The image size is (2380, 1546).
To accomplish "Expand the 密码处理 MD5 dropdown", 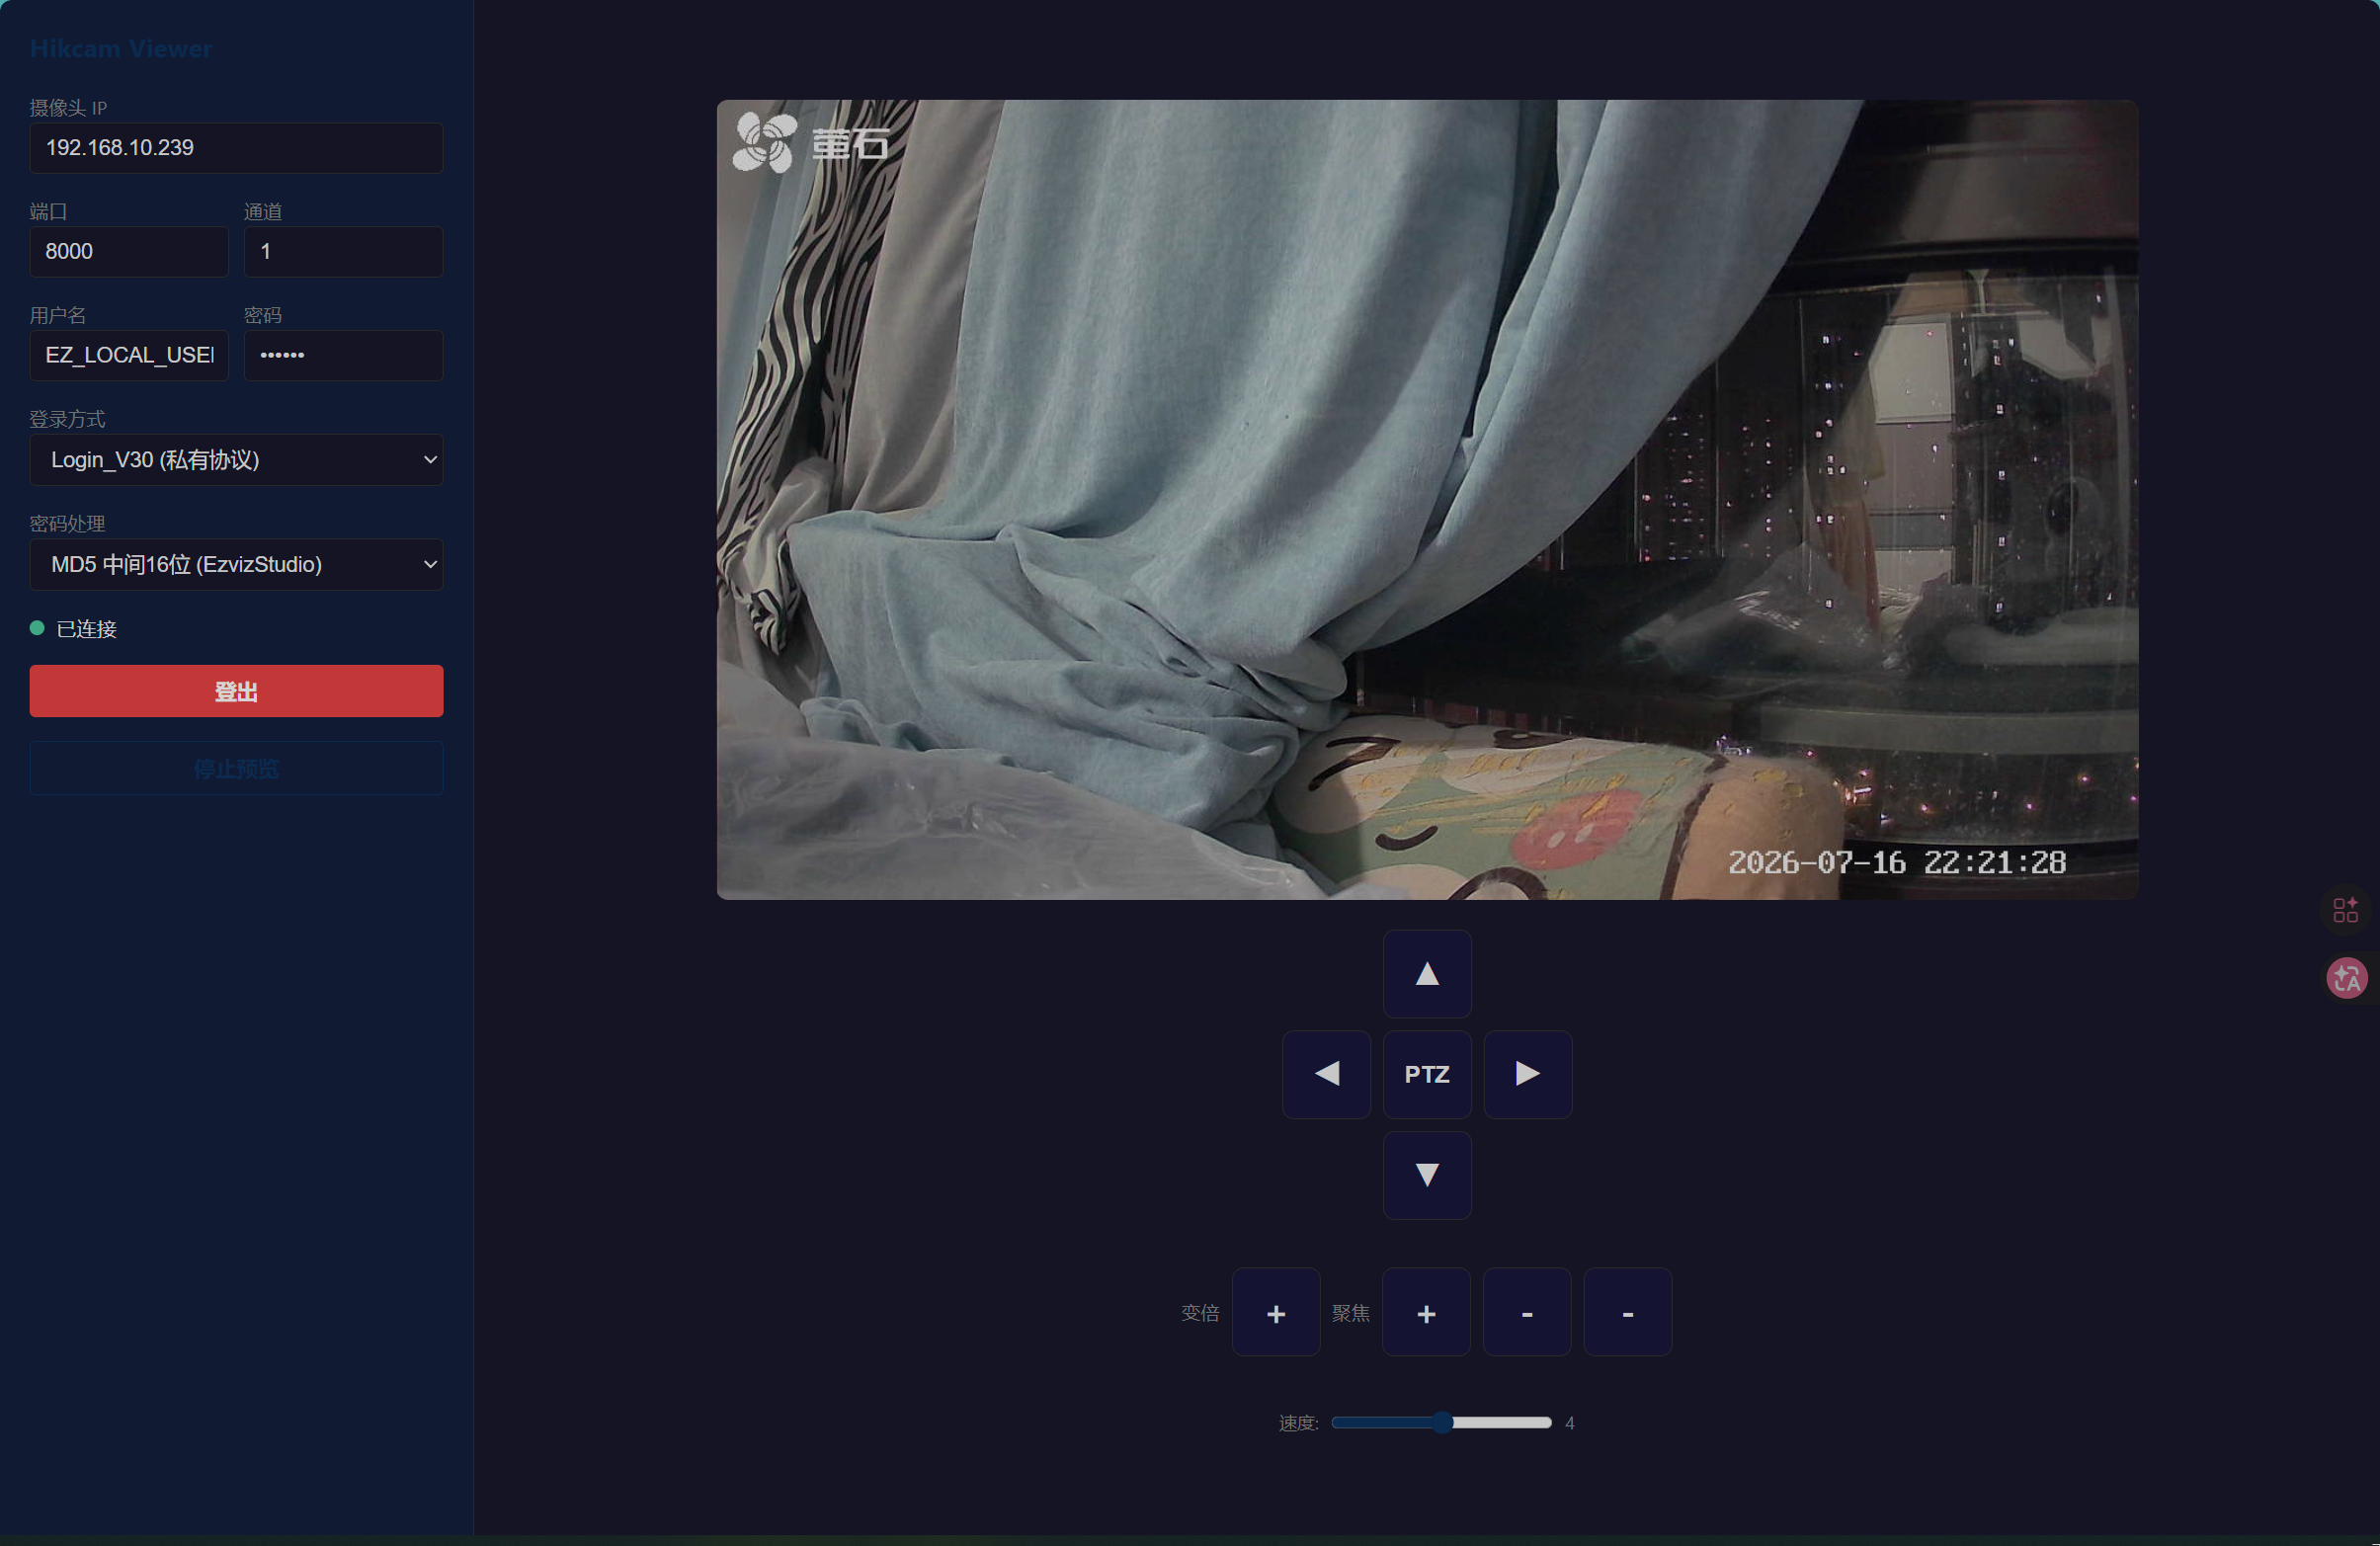I will [x=236, y=564].
